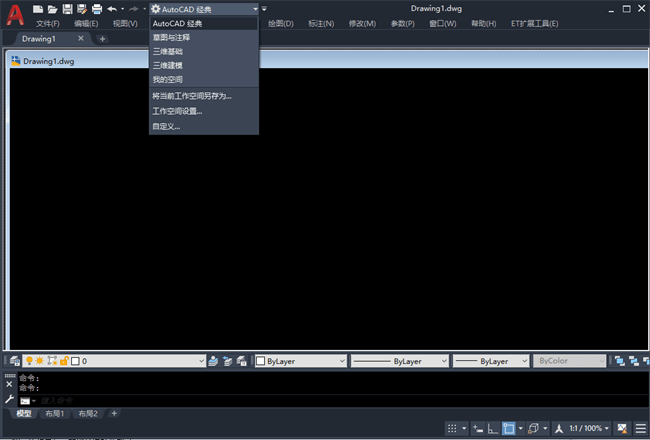Click the New drawing icon
650x440 pixels.
pyautogui.click(x=38, y=9)
